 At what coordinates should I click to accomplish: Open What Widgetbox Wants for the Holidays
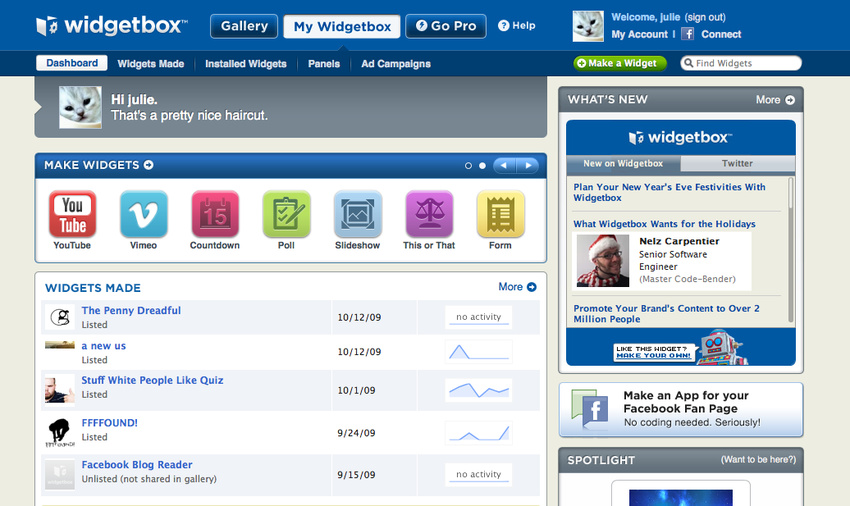(665, 223)
